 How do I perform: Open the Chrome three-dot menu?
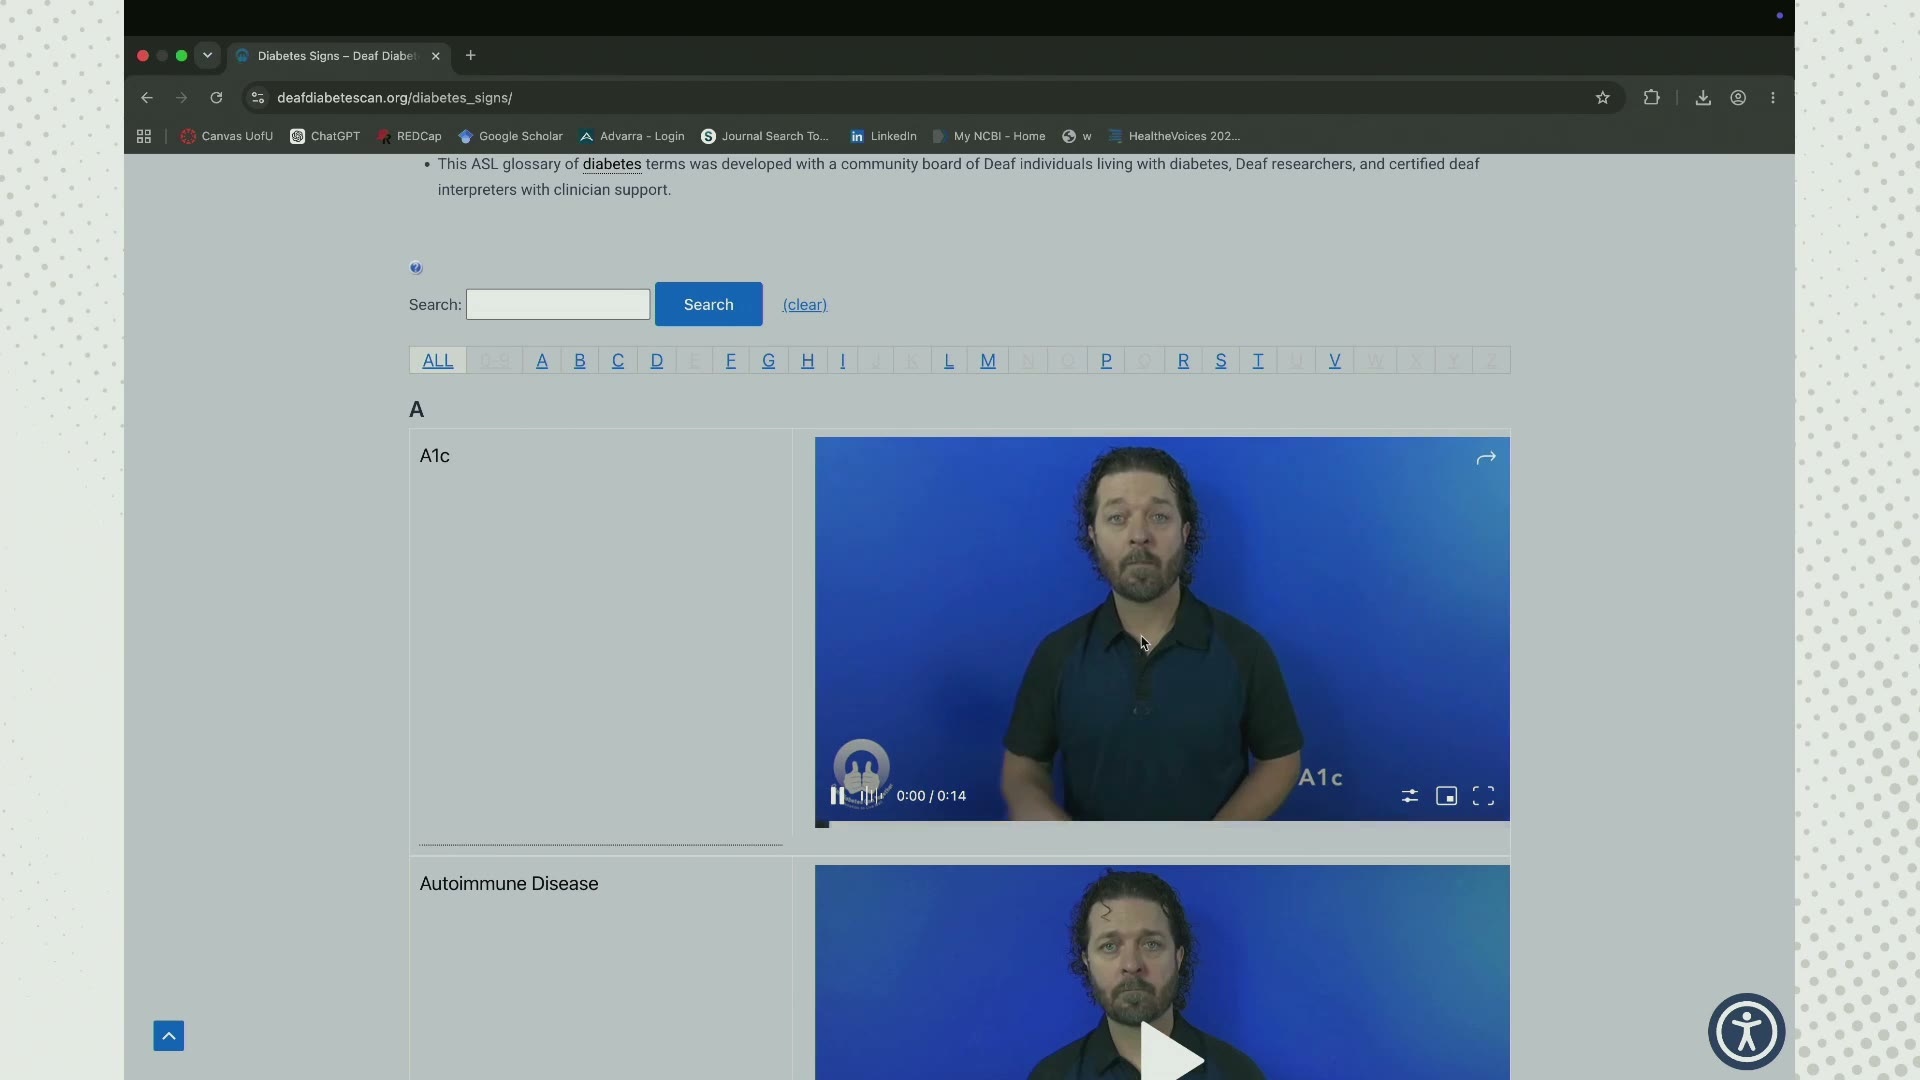[1773, 98]
